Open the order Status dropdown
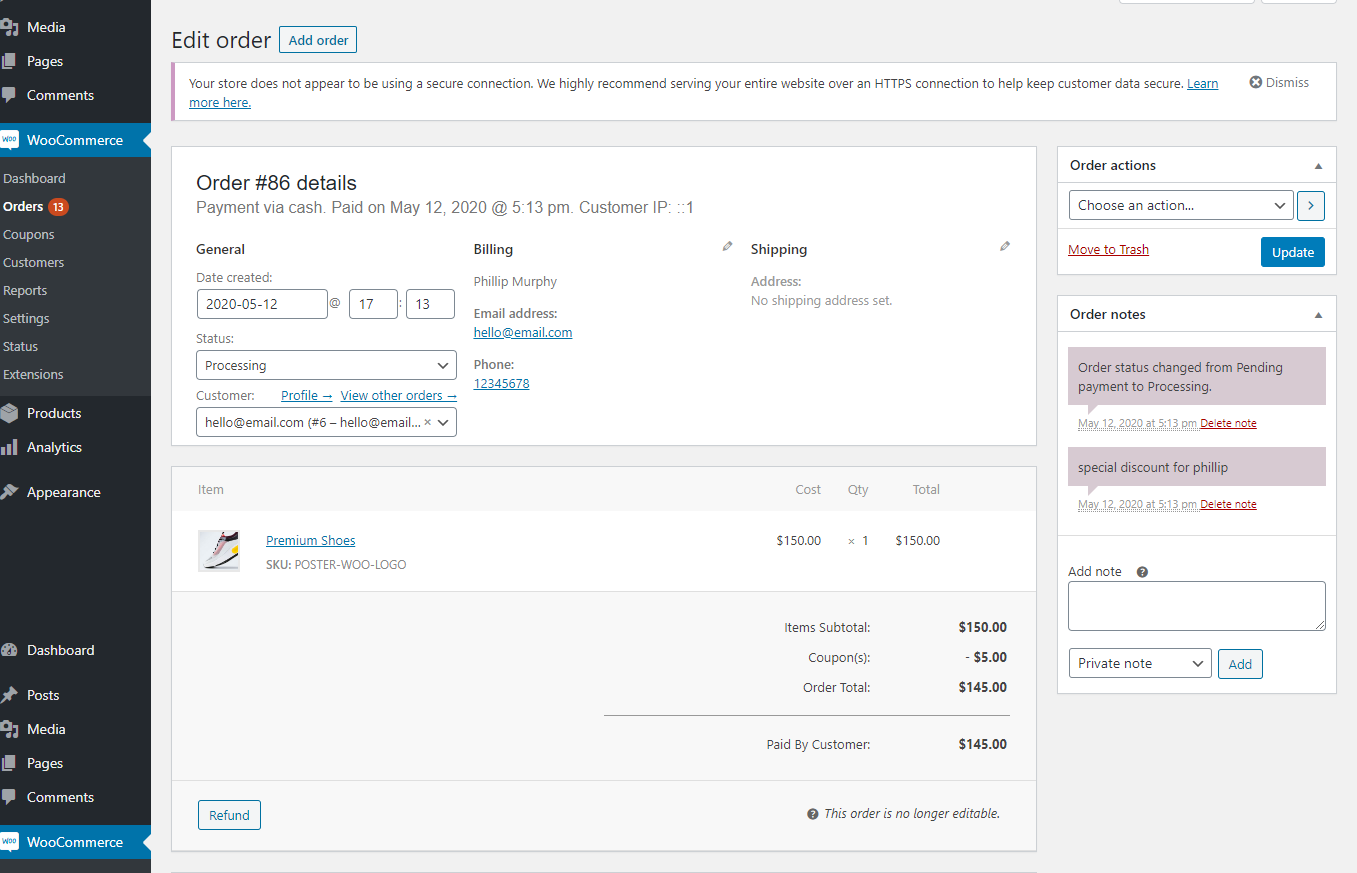 tap(326, 365)
